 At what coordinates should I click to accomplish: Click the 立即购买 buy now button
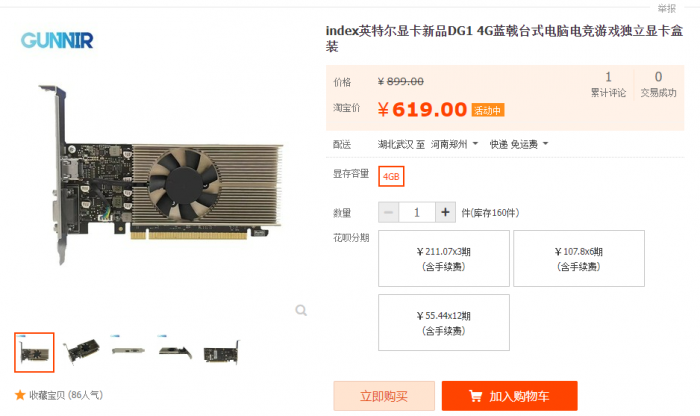(384, 396)
